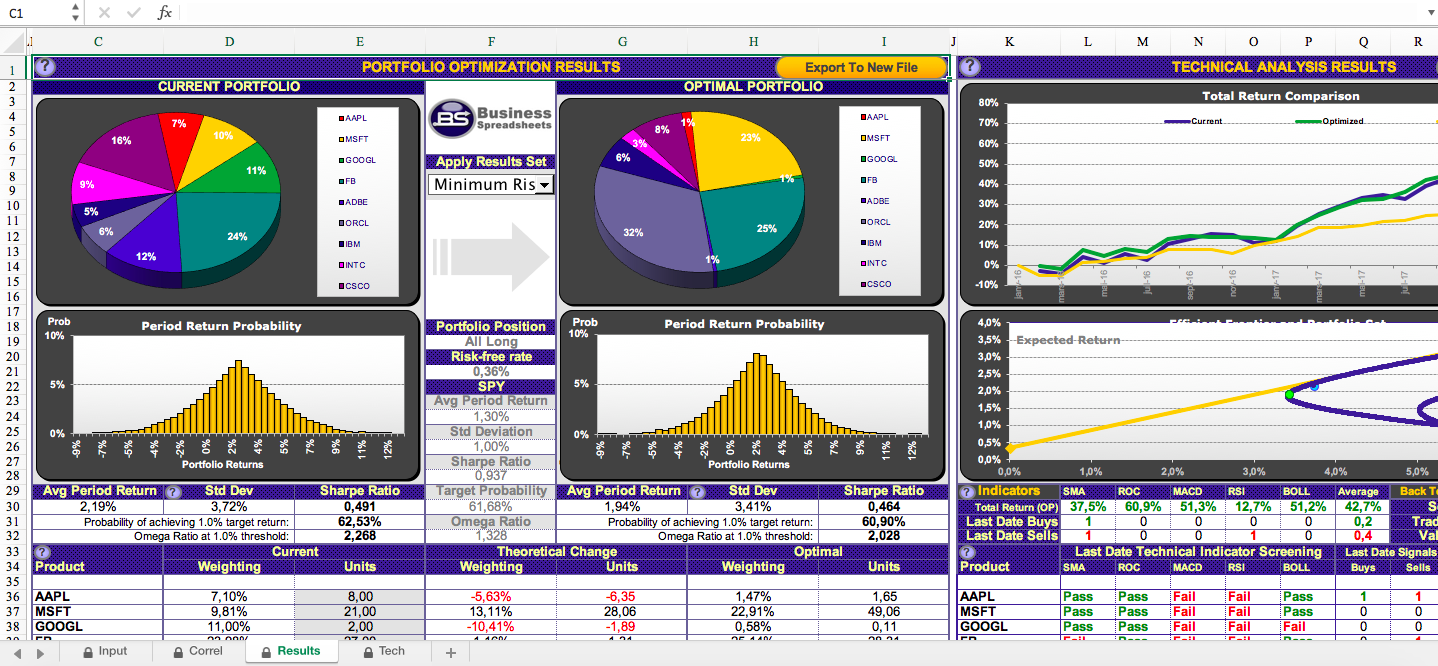Click MSFT current units cell 21,00
1438x666 pixels.
pos(359,612)
